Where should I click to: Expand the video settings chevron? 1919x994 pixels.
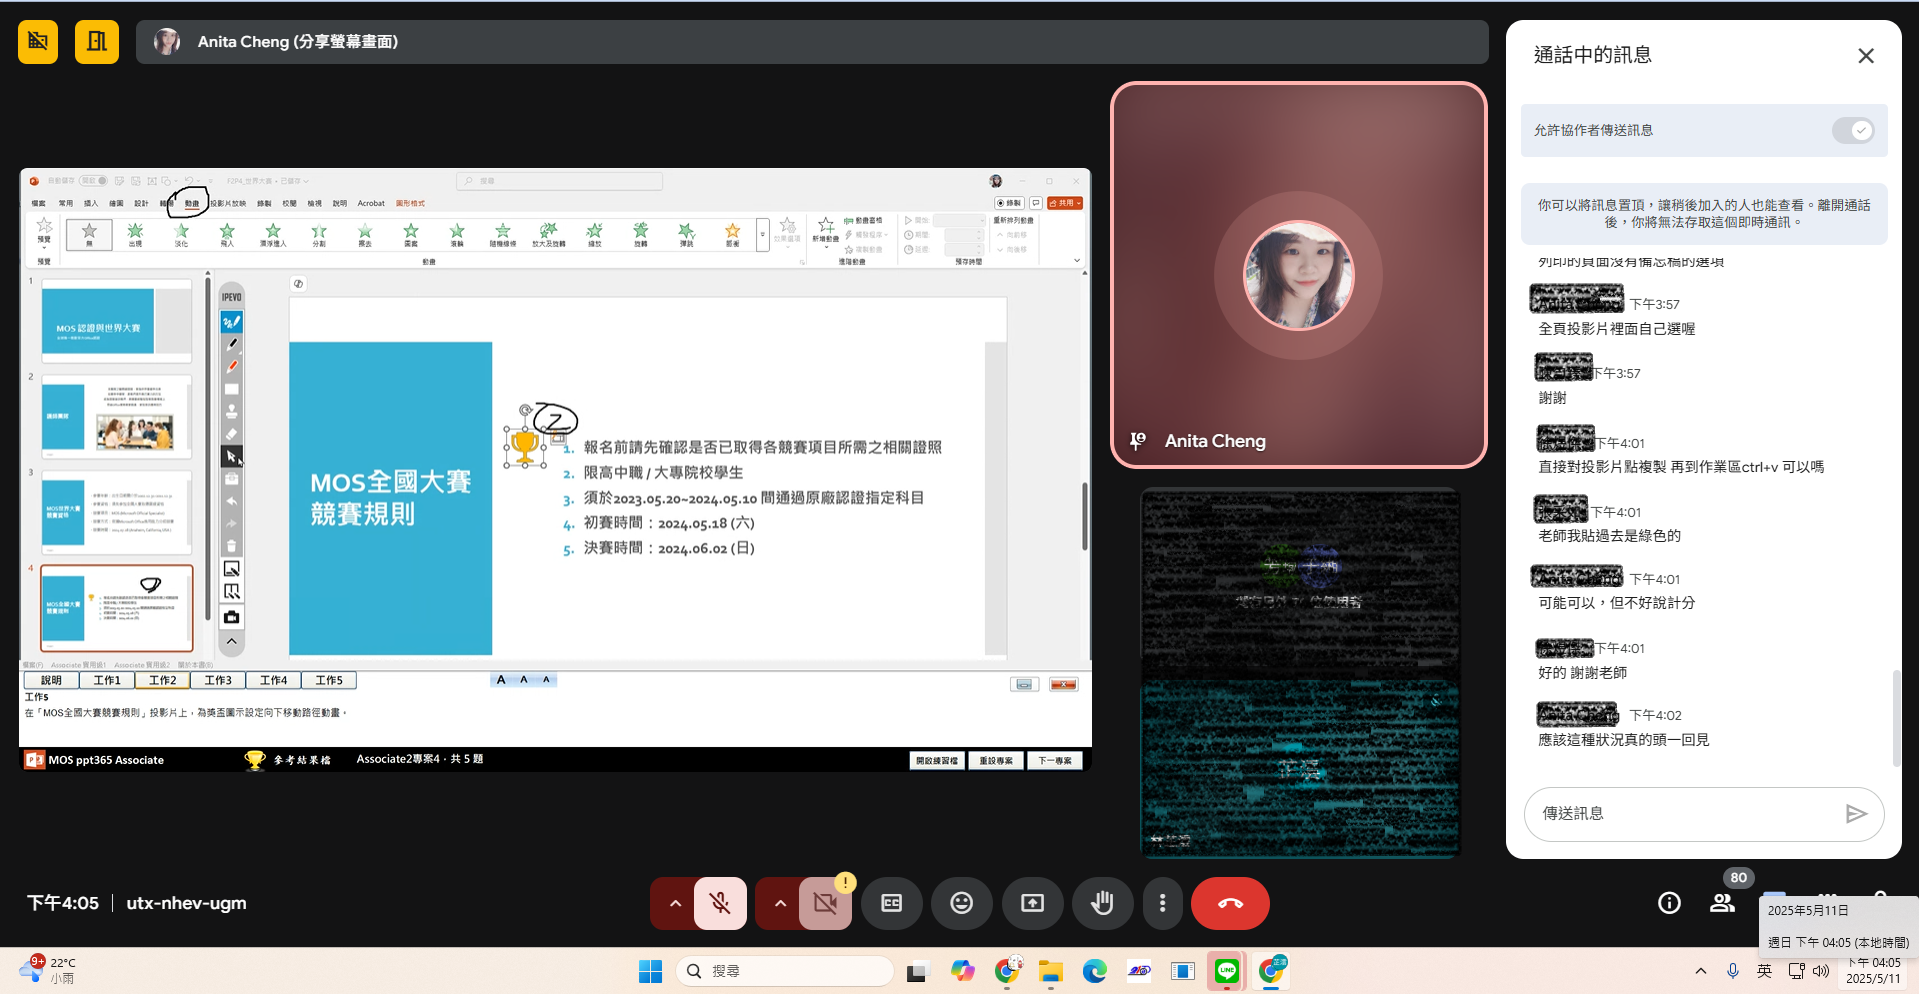click(x=780, y=903)
